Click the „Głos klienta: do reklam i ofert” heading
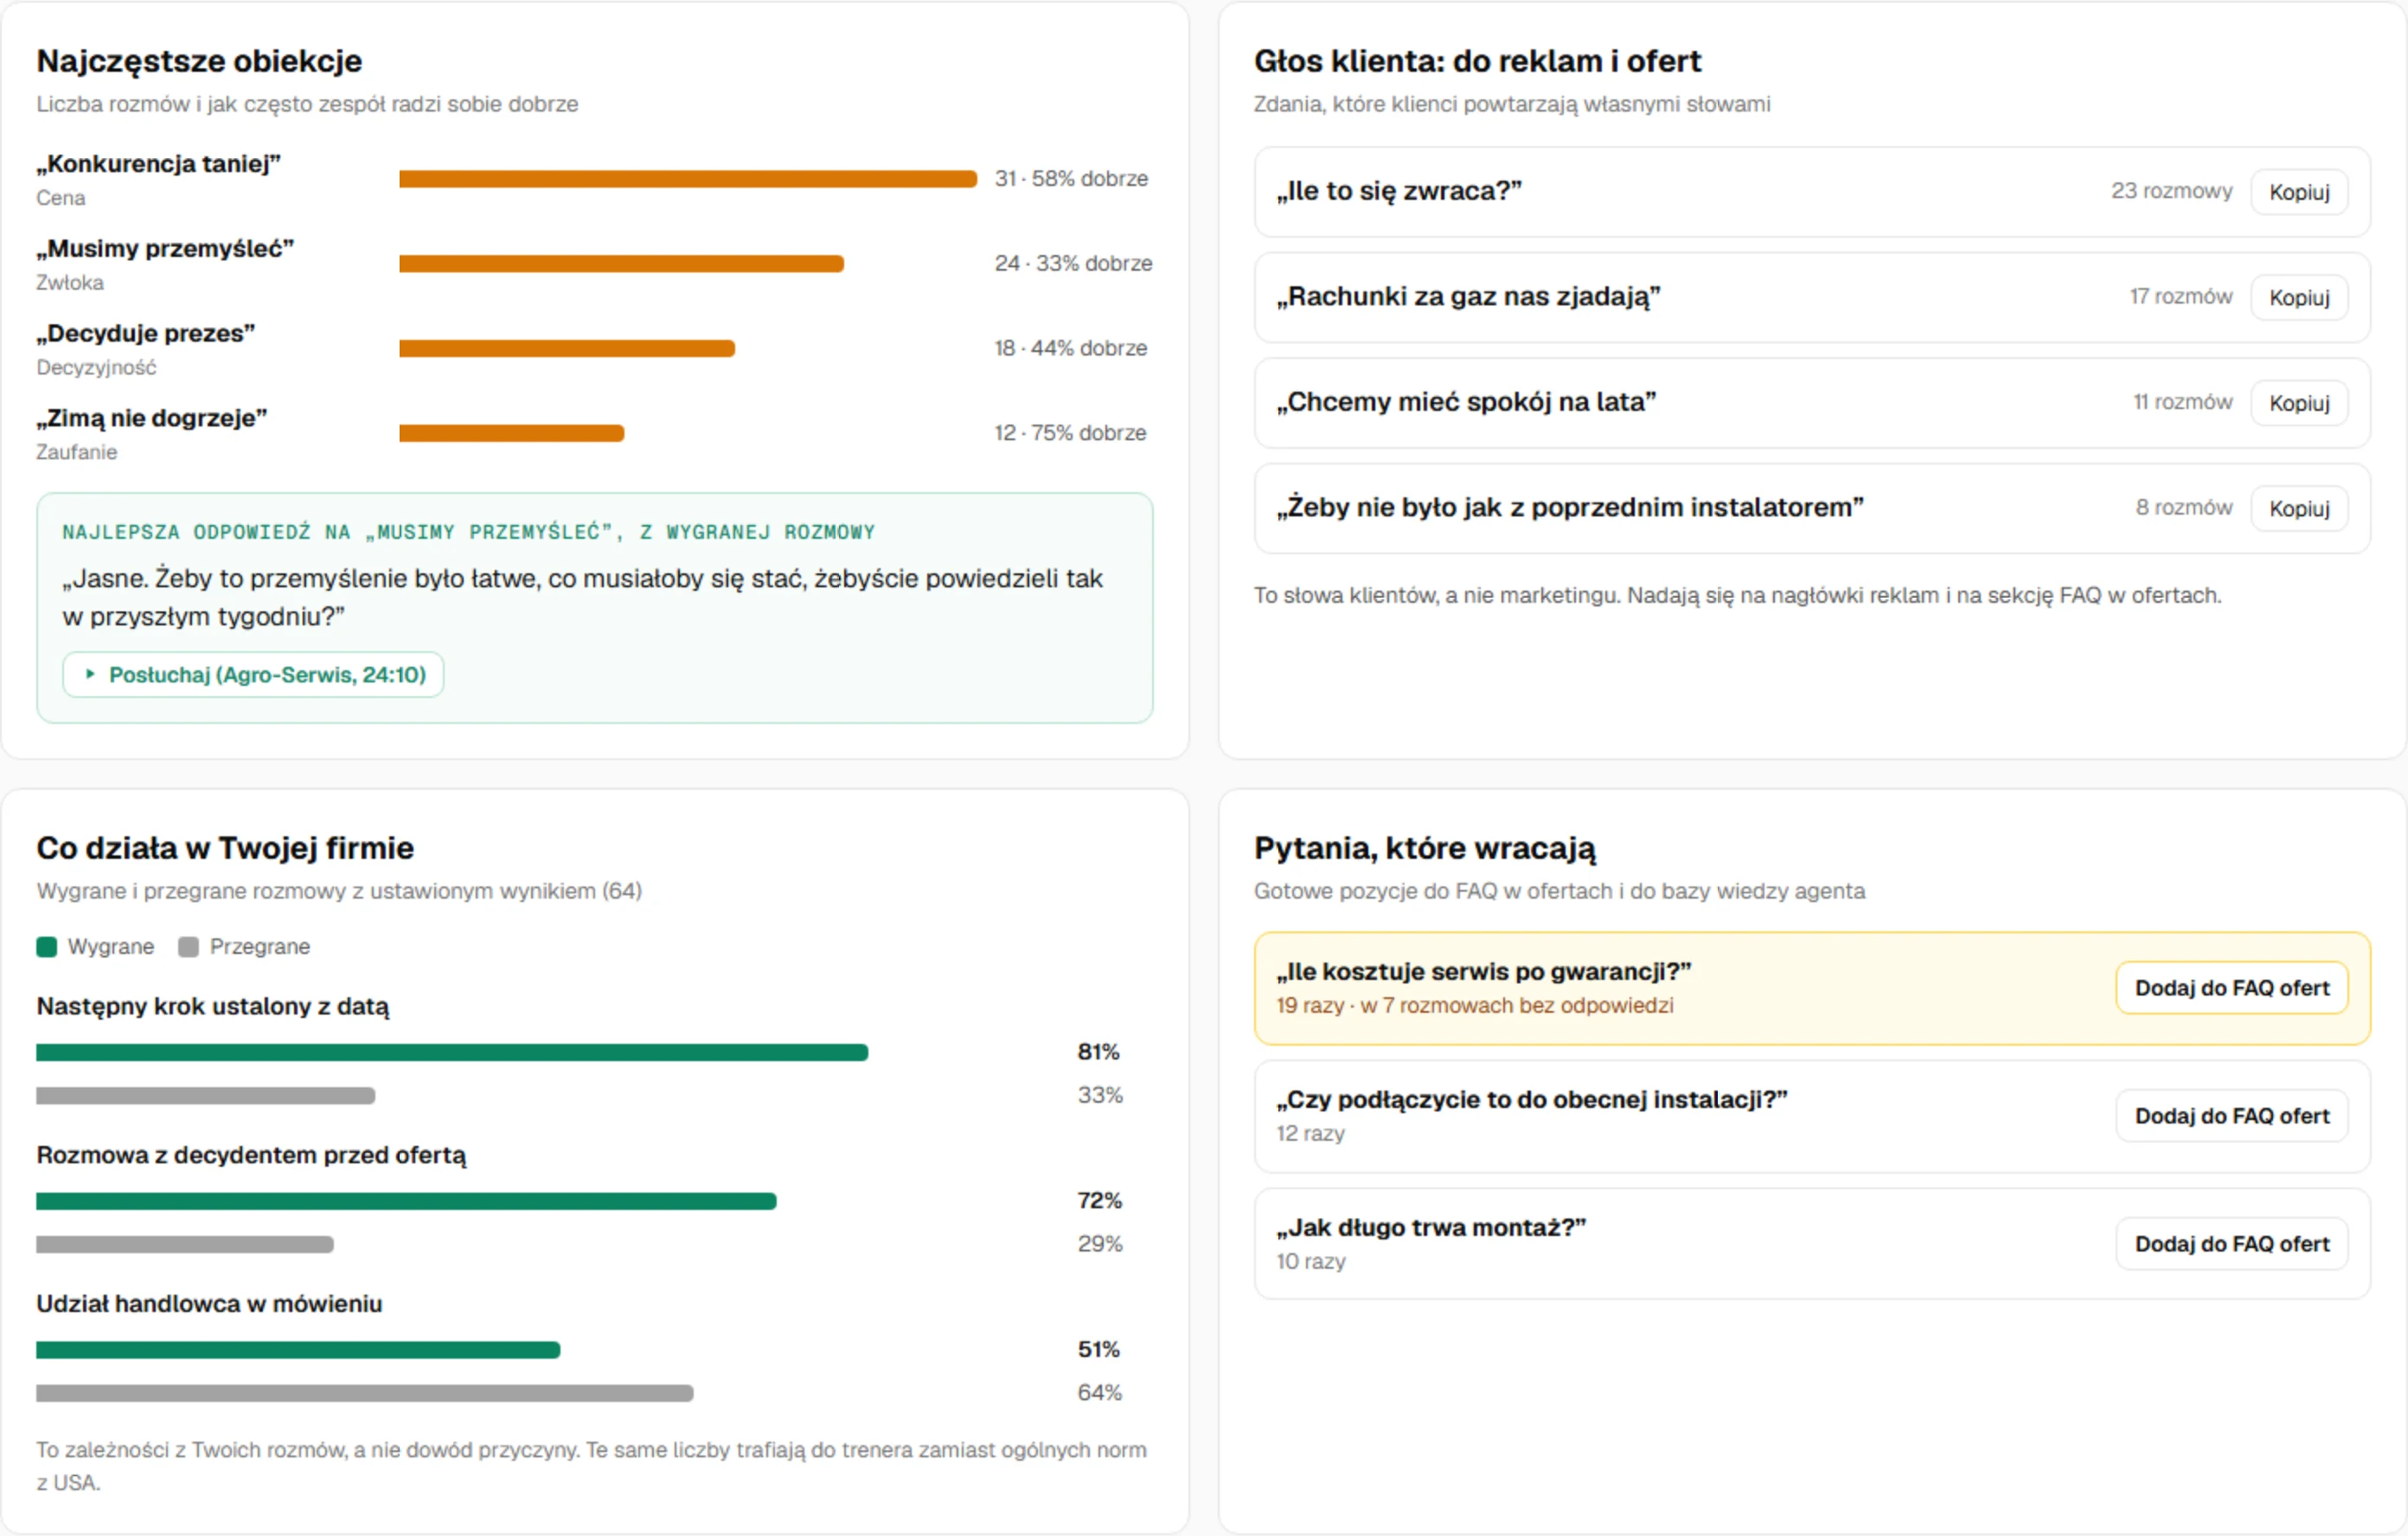Viewport: 2408px width, 1536px height. (x=1477, y=62)
